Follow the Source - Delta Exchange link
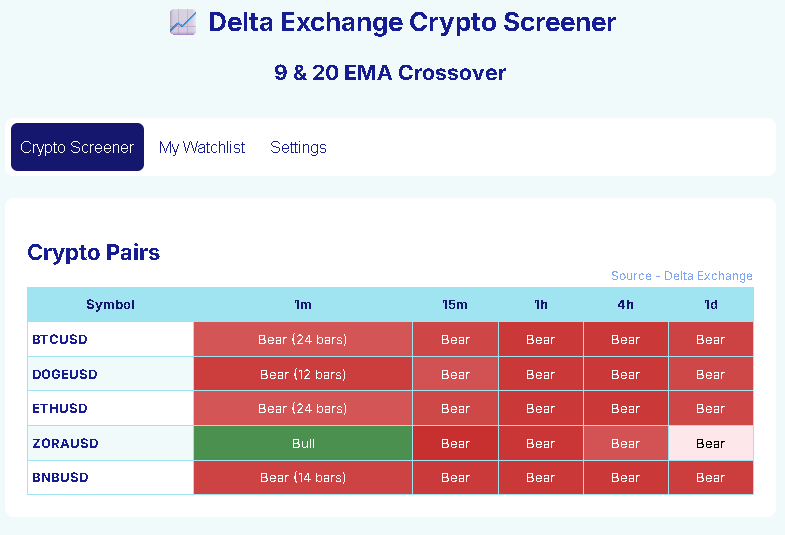Image resolution: width=785 pixels, height=535 pixels. pyautogui.click(x=681, y=276)
